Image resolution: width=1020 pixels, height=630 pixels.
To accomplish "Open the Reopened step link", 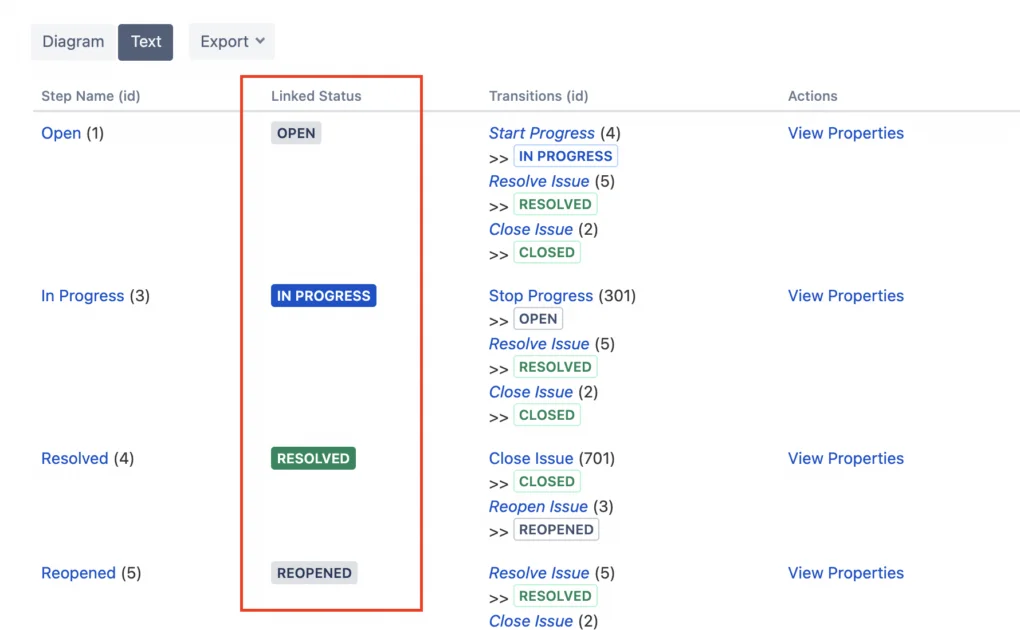I will coord(78,573).
